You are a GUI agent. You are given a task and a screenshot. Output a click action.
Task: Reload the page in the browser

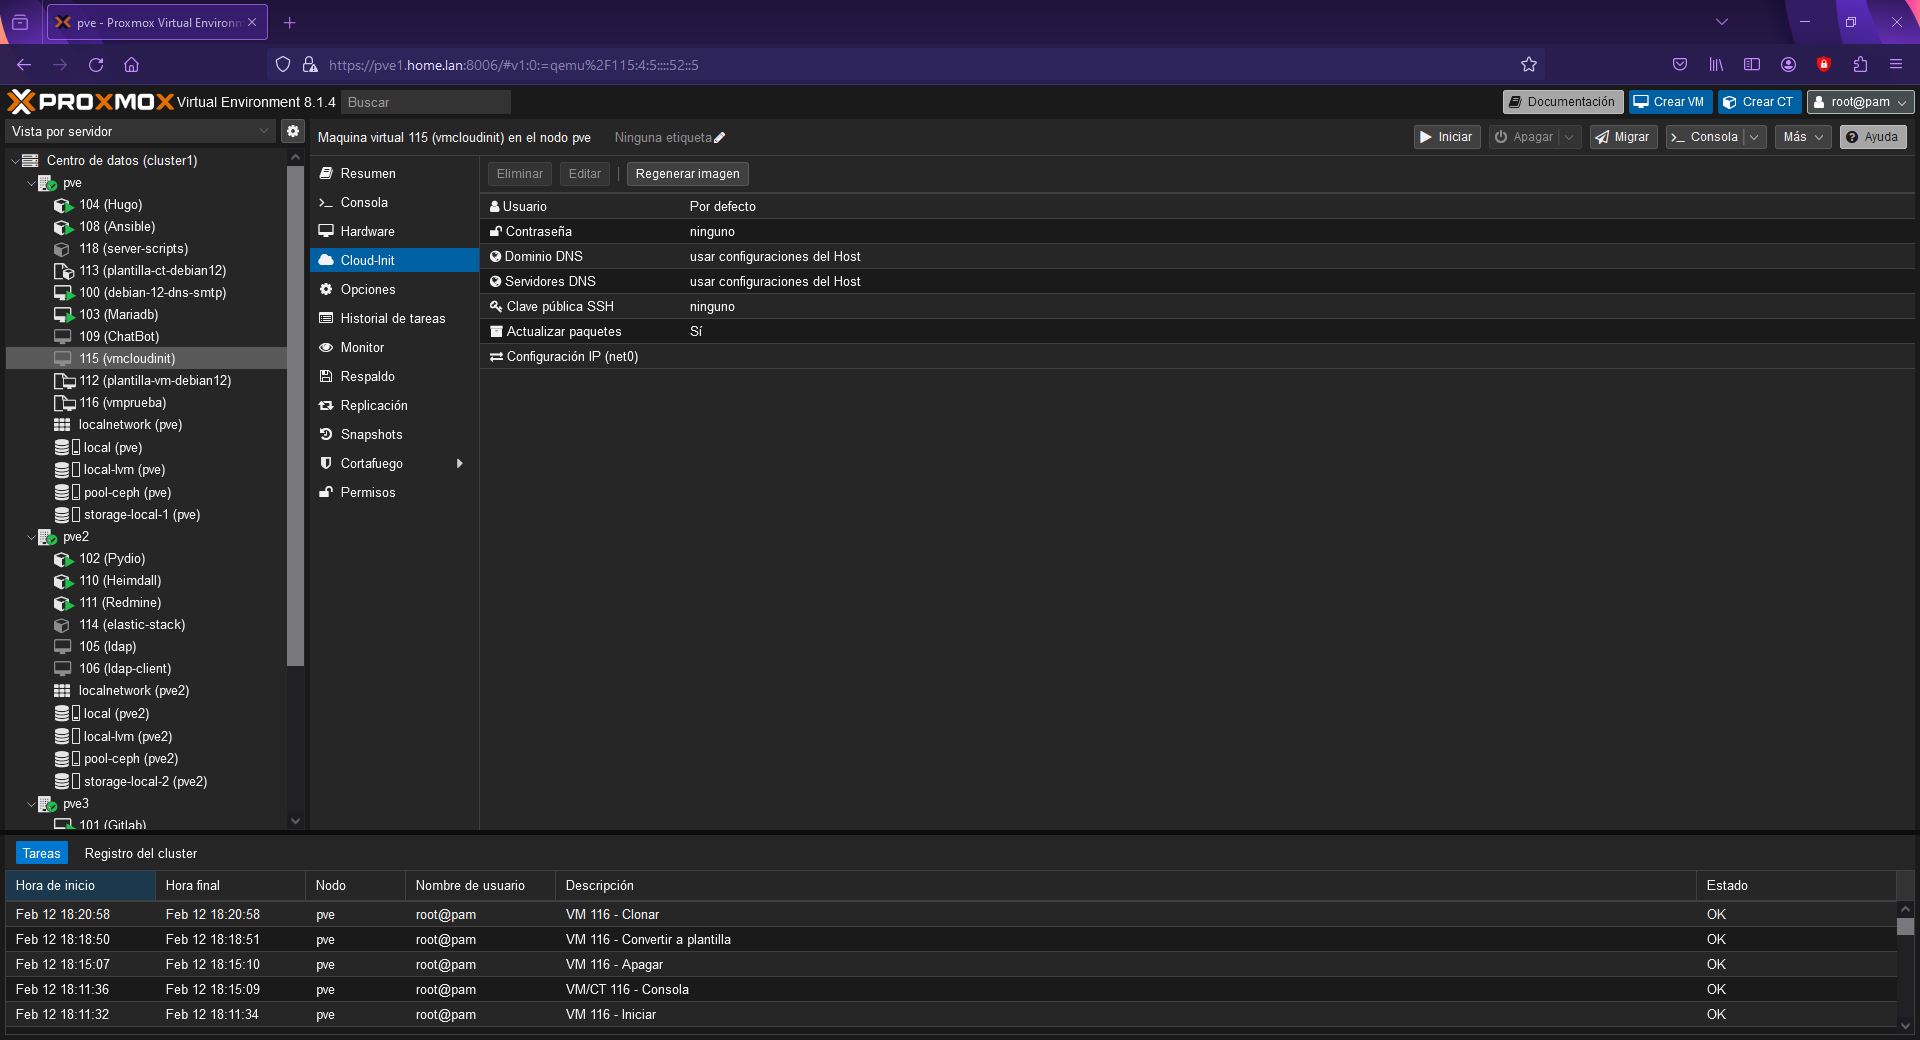coord(96,65)
